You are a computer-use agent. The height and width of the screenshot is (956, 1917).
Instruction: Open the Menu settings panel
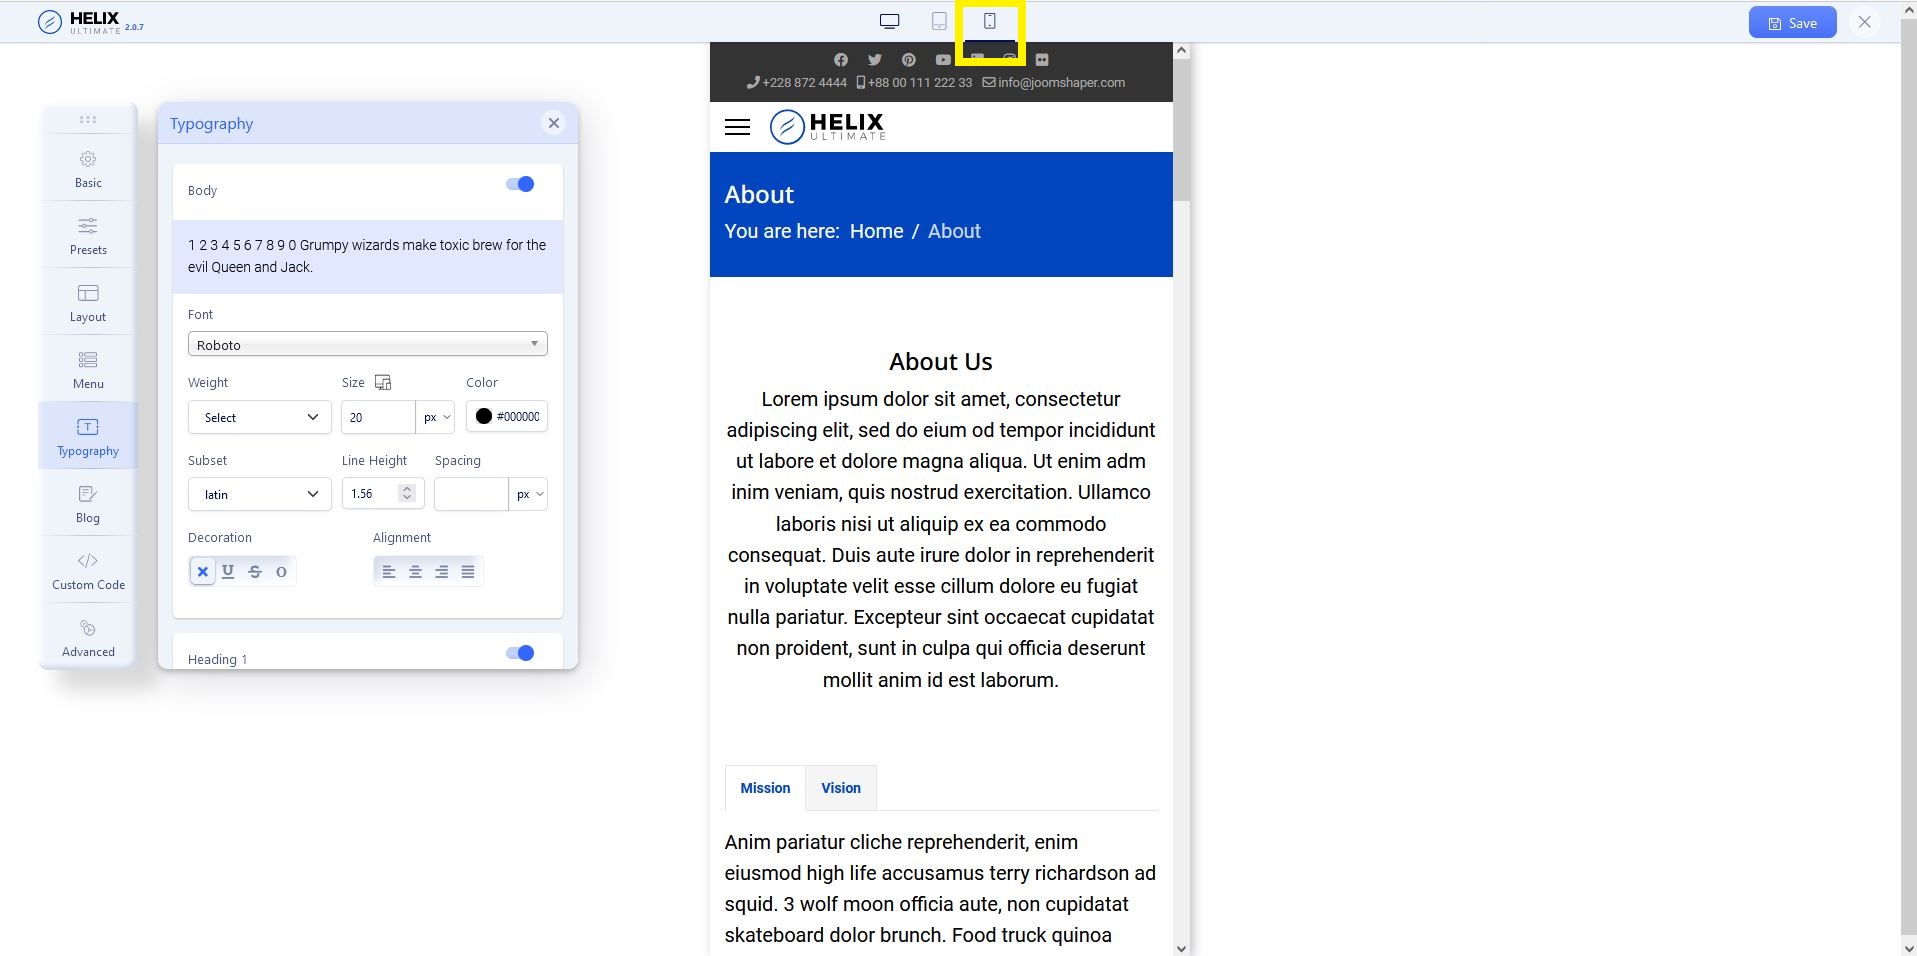pyautogui.click(x=87, y=368)
